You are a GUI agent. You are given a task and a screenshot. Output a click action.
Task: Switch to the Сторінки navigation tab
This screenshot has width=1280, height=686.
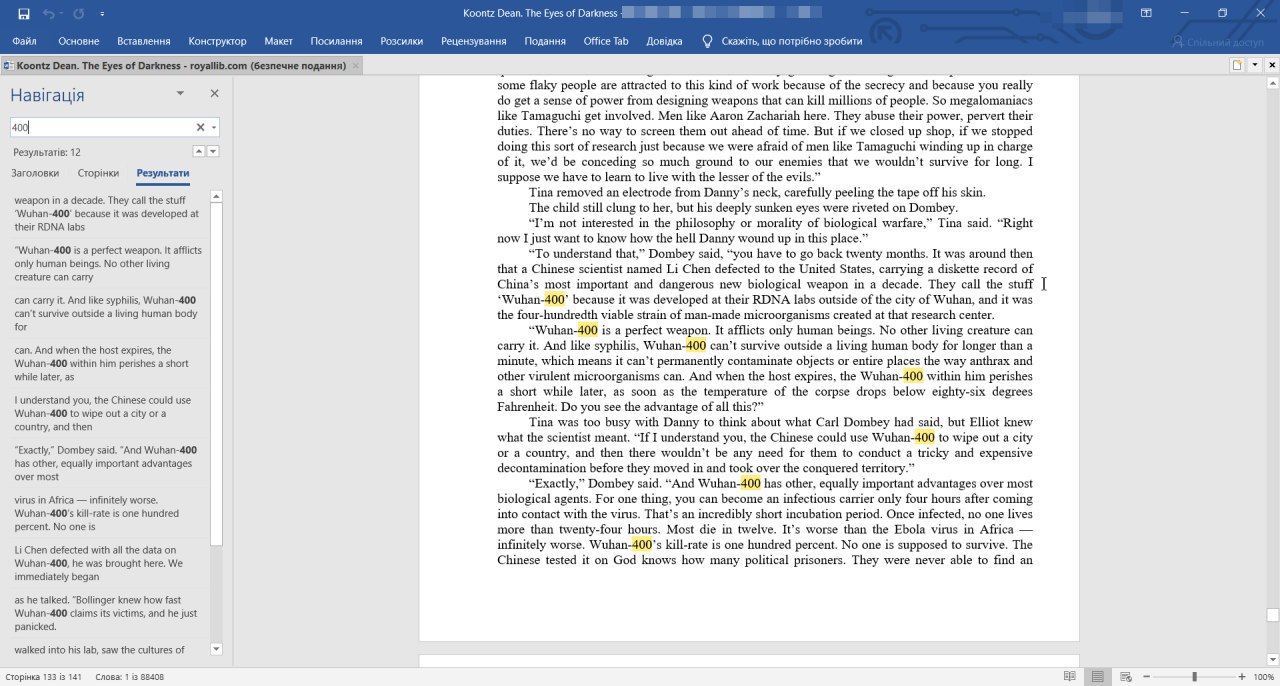(98, 173)
